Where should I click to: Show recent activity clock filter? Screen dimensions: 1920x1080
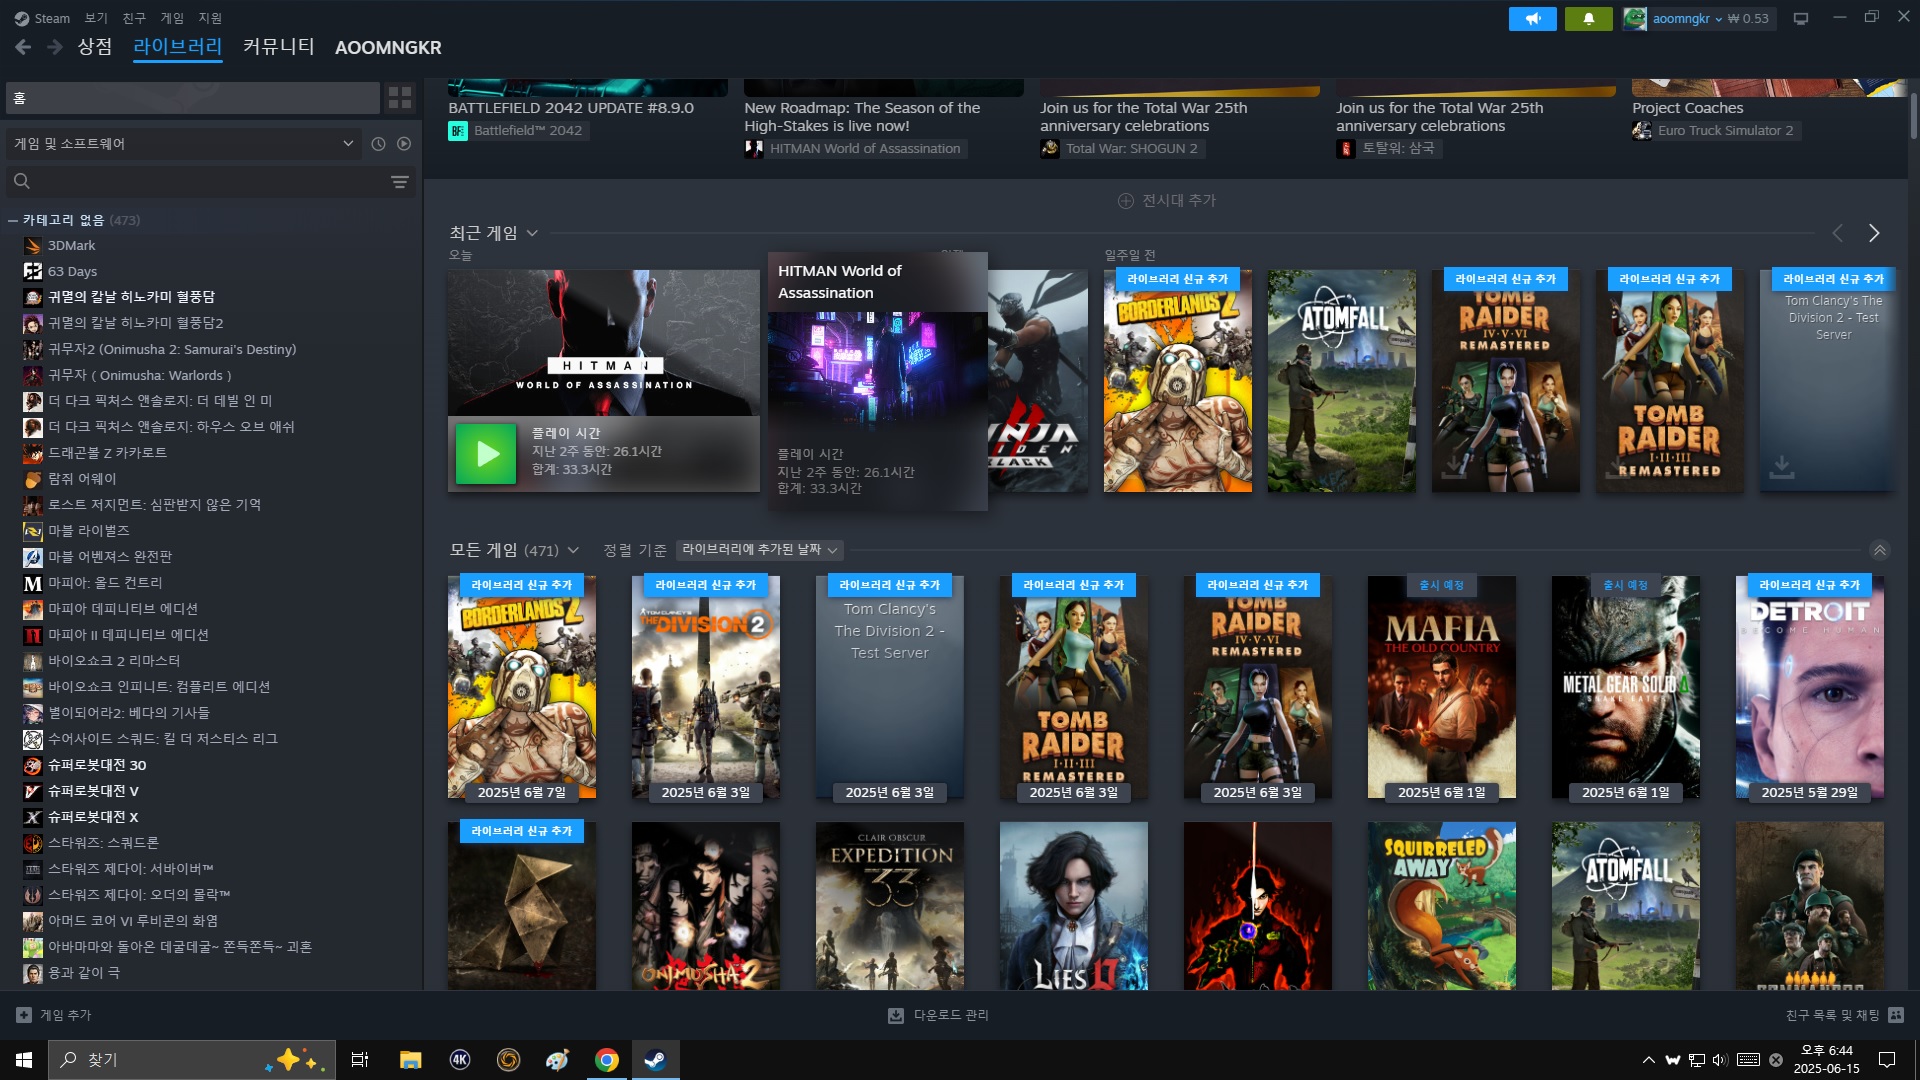378,144
